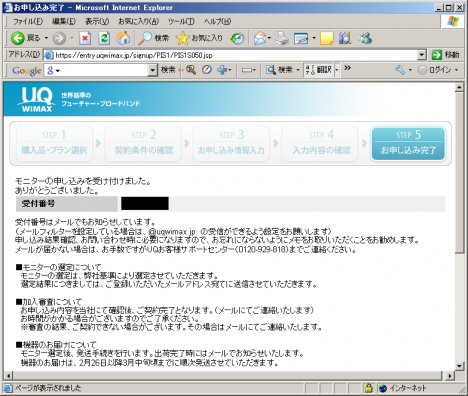Click the Translate button in Google toolbar
The image size is (468, 396).
point(319,70)
